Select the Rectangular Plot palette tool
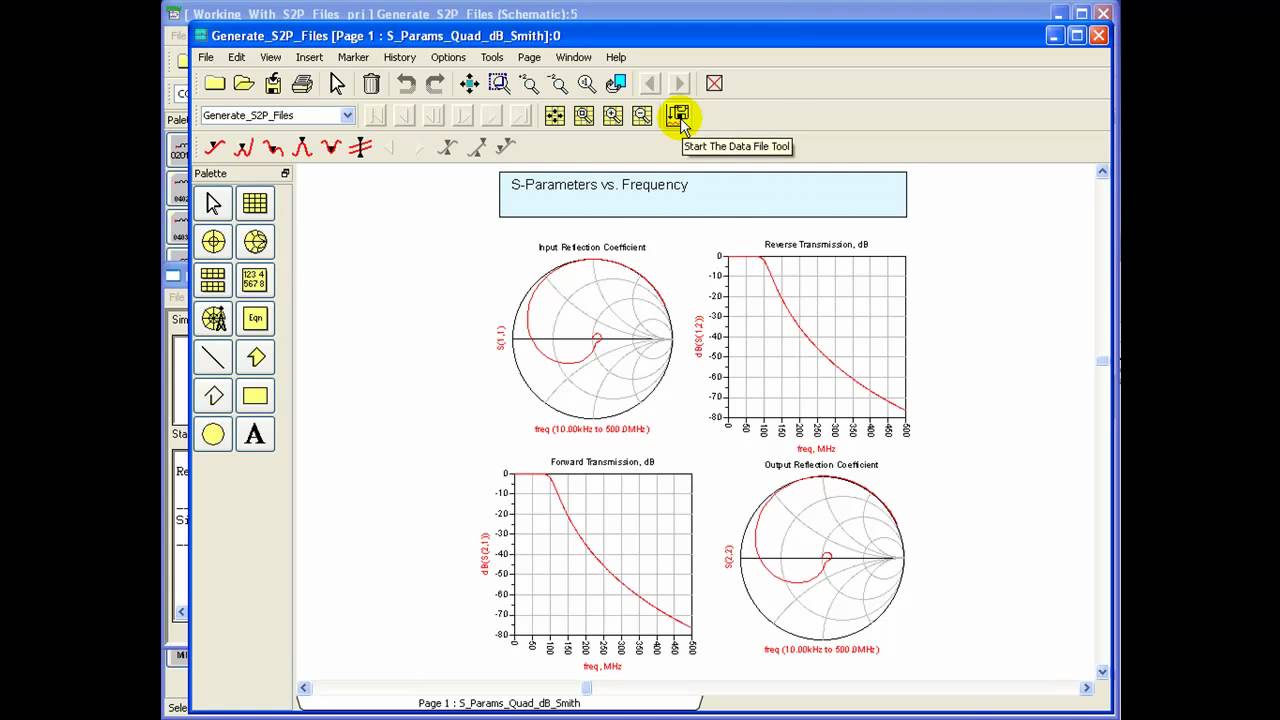The image size is (1280, 720). click(x=255, y=203)
